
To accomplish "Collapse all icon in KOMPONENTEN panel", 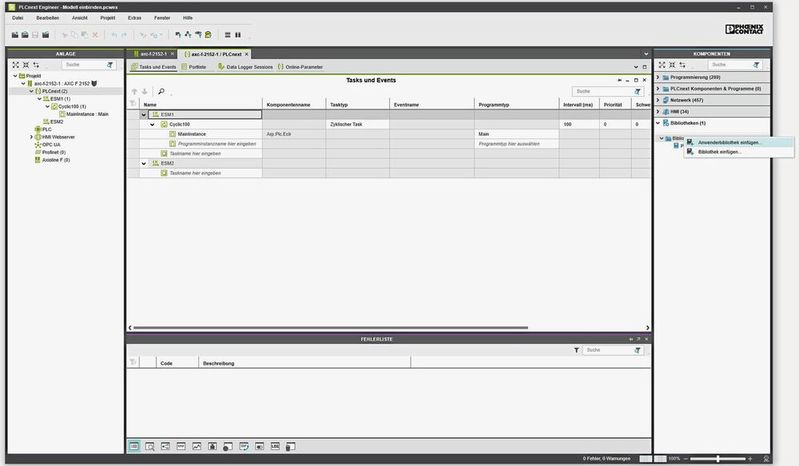I will pyautogui.click(x=672, y=65).
